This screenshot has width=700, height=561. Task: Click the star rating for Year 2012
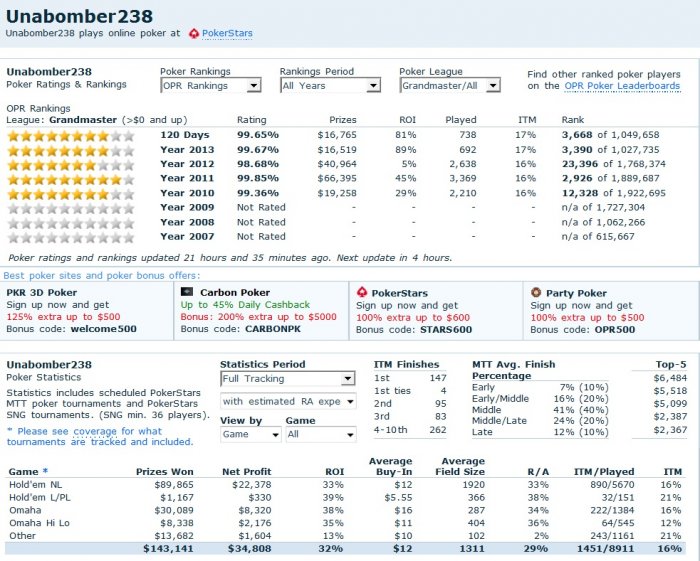click(x=71, y=165)
